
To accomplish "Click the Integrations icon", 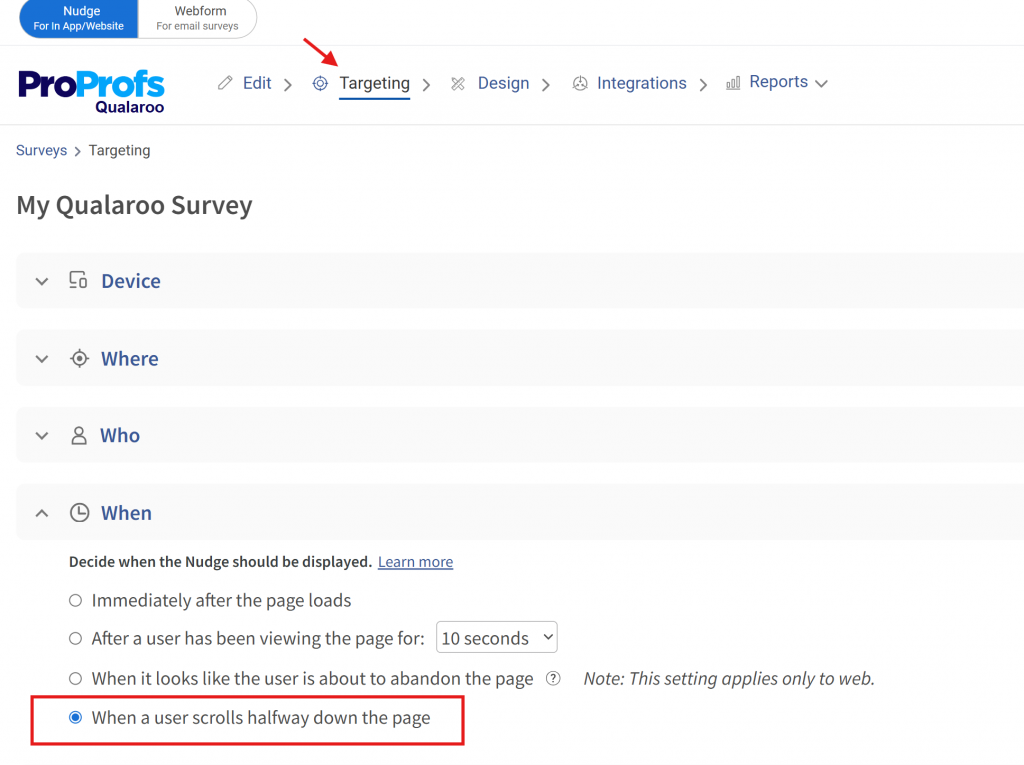I will click(579, 84).
